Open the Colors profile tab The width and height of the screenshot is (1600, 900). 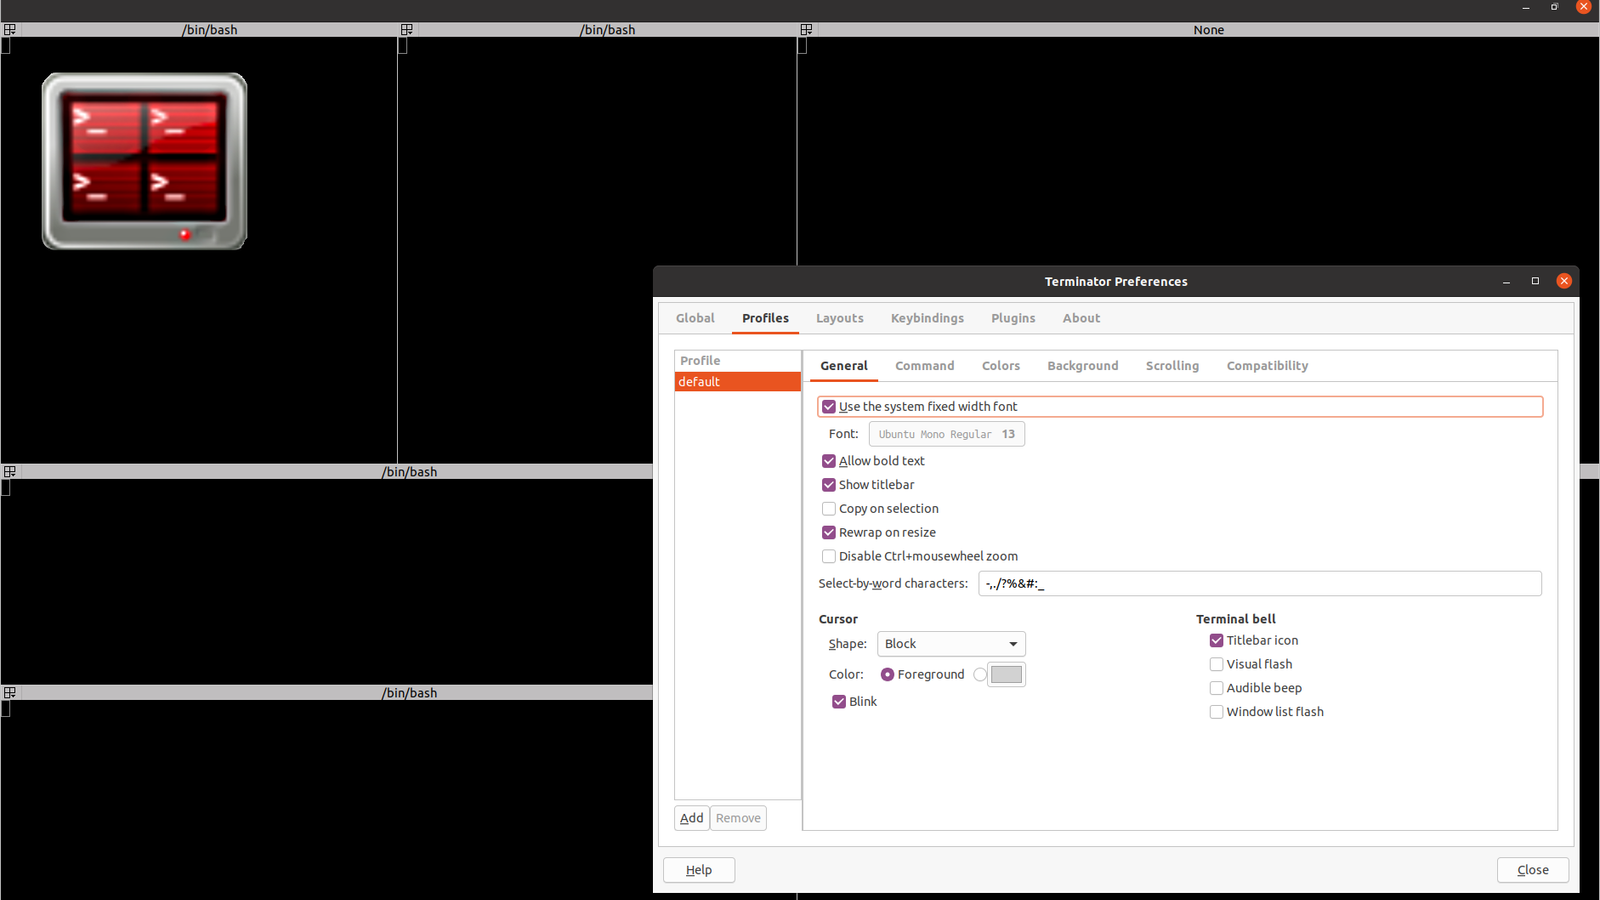pyautogui.click(x=1001, y=366)
